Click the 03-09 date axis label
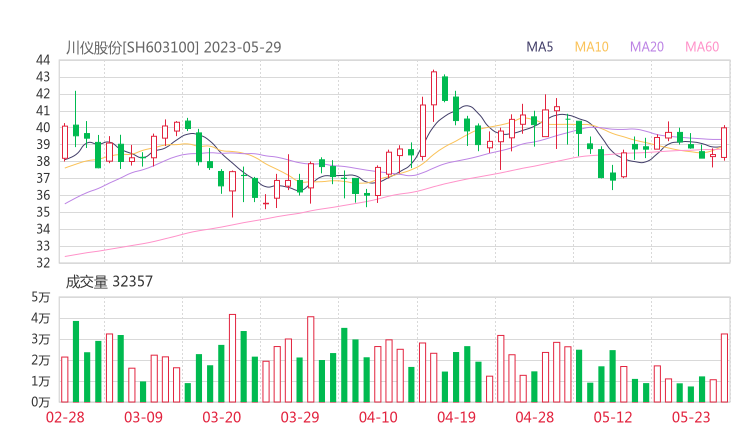The image size is (740, 440). [x=143, y=417]
